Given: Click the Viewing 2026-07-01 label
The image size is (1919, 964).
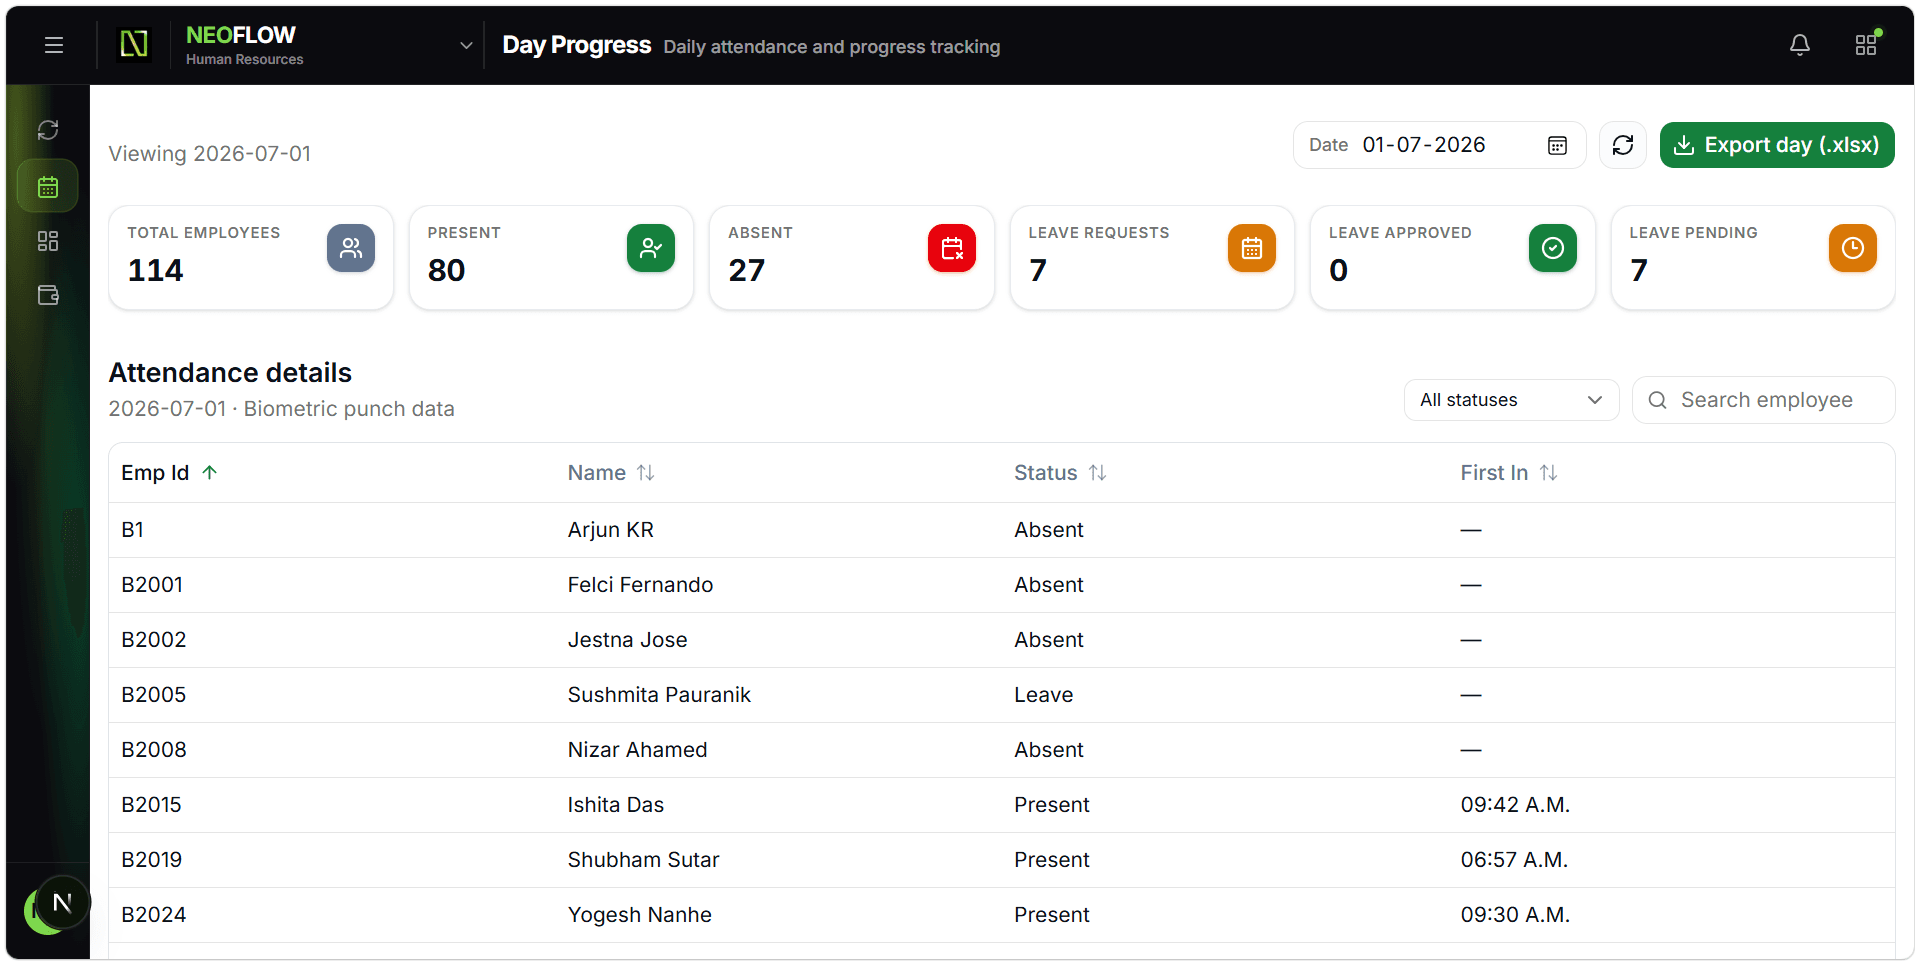Looking at the screenshot, I should tap(210, 154).
